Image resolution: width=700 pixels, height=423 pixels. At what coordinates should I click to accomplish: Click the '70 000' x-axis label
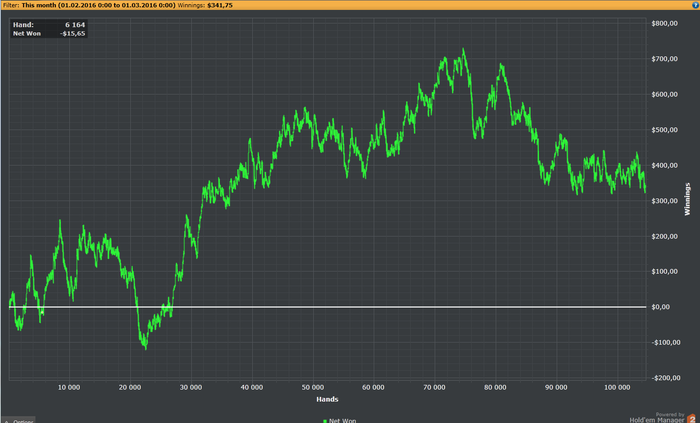pyautogui.click(x=434, y=387)
